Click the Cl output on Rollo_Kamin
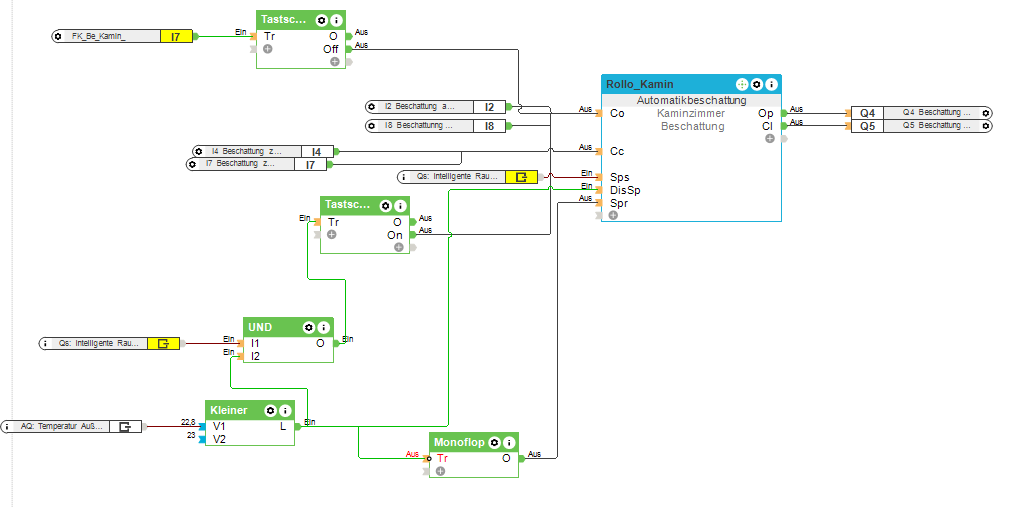Screen dimensions: 1011x507 click(767, 126)
